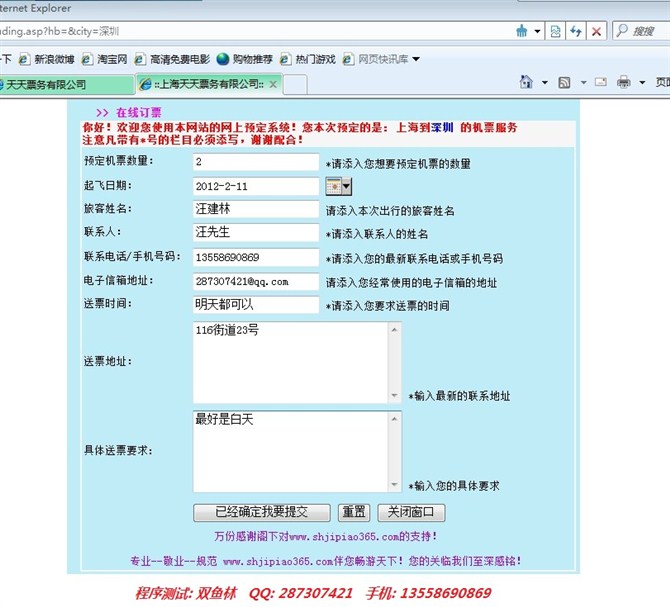Open 热门游戏 favorites link
This screenshot has width=670, height=607.
click(x=308, y=59)
